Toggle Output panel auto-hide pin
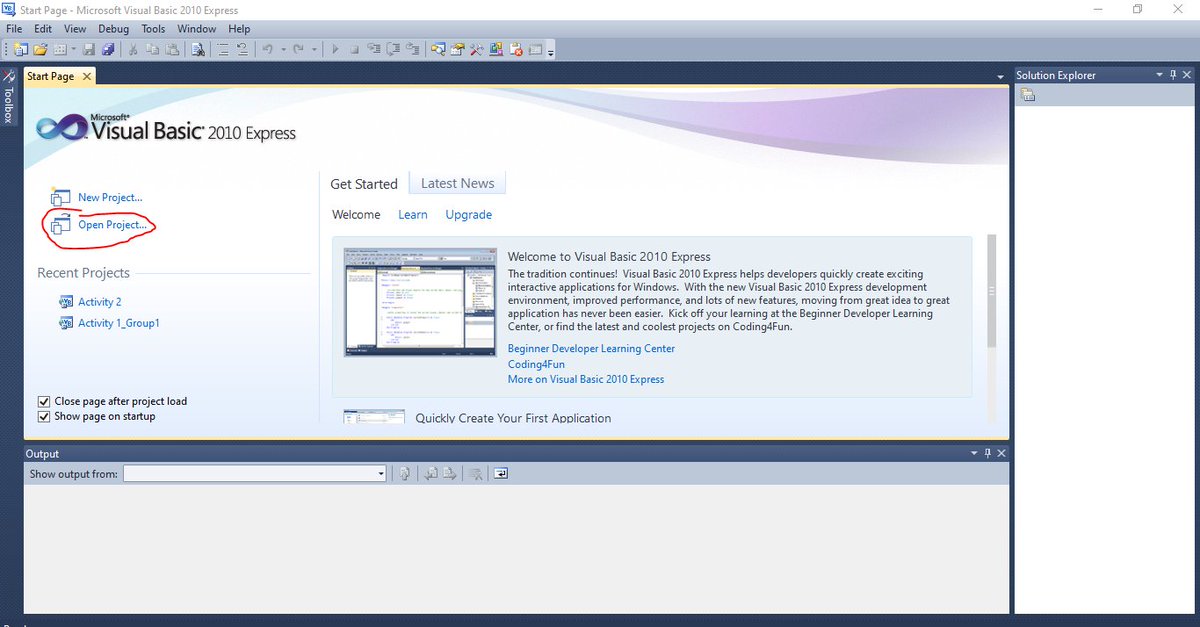1200x627 pixels. click(x=988, y=453)
